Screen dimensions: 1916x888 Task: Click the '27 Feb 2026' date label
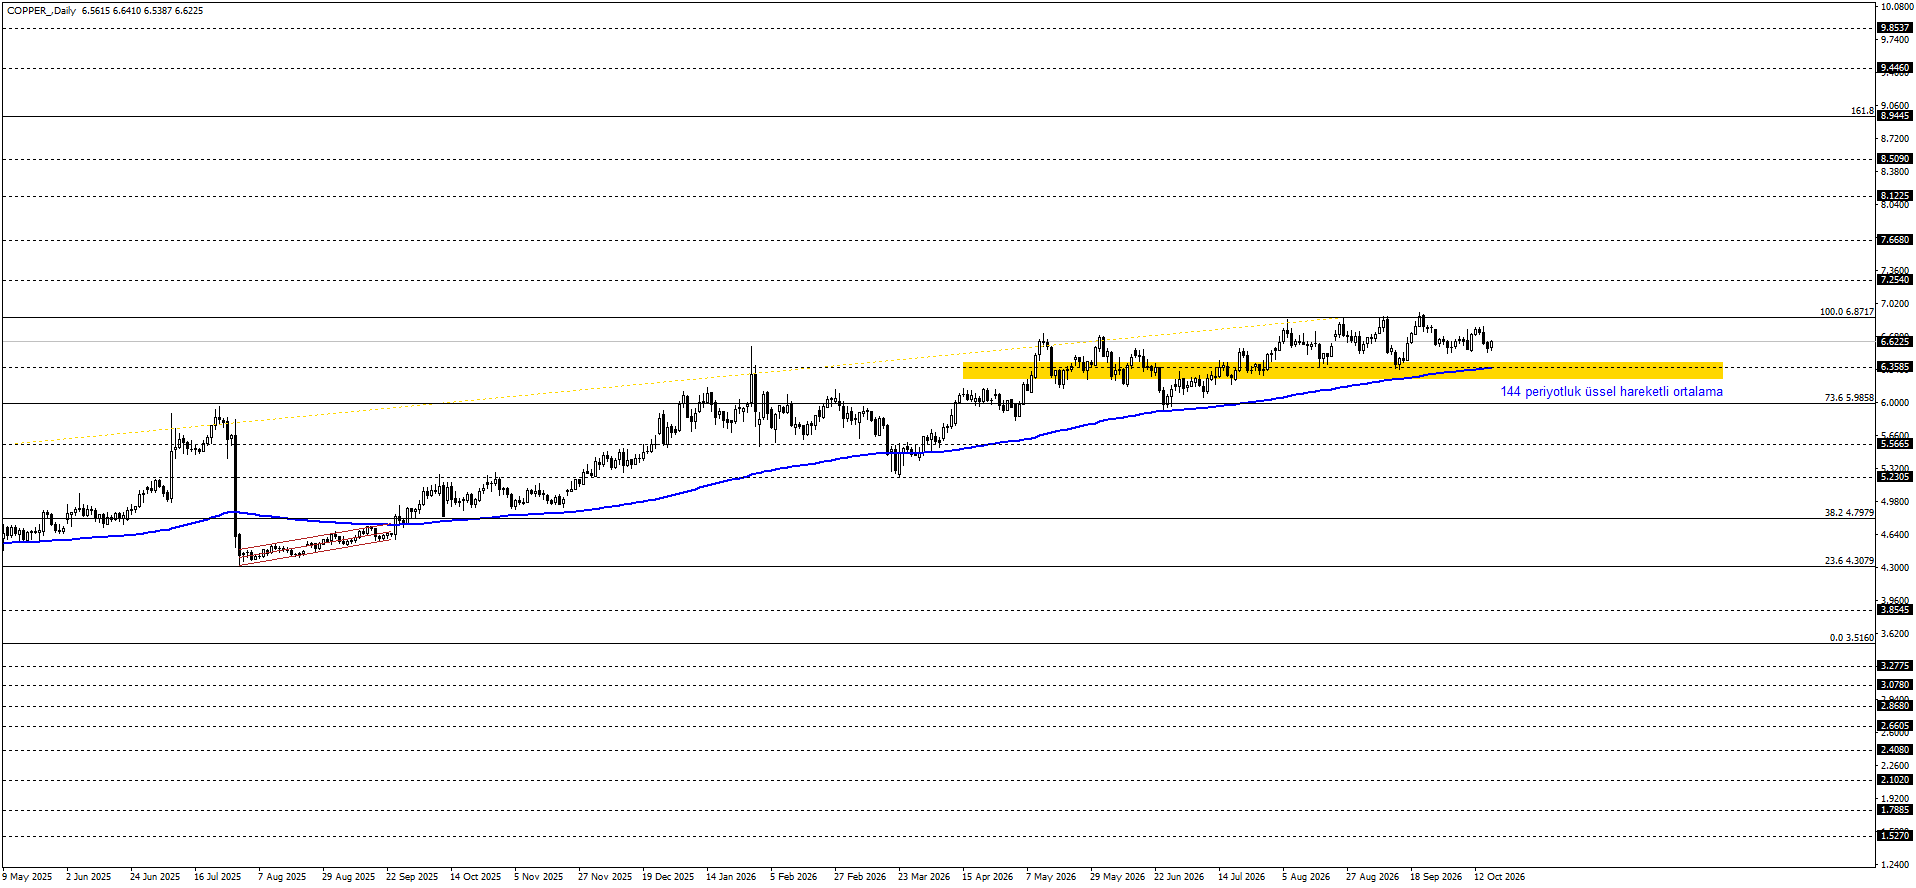860,877
